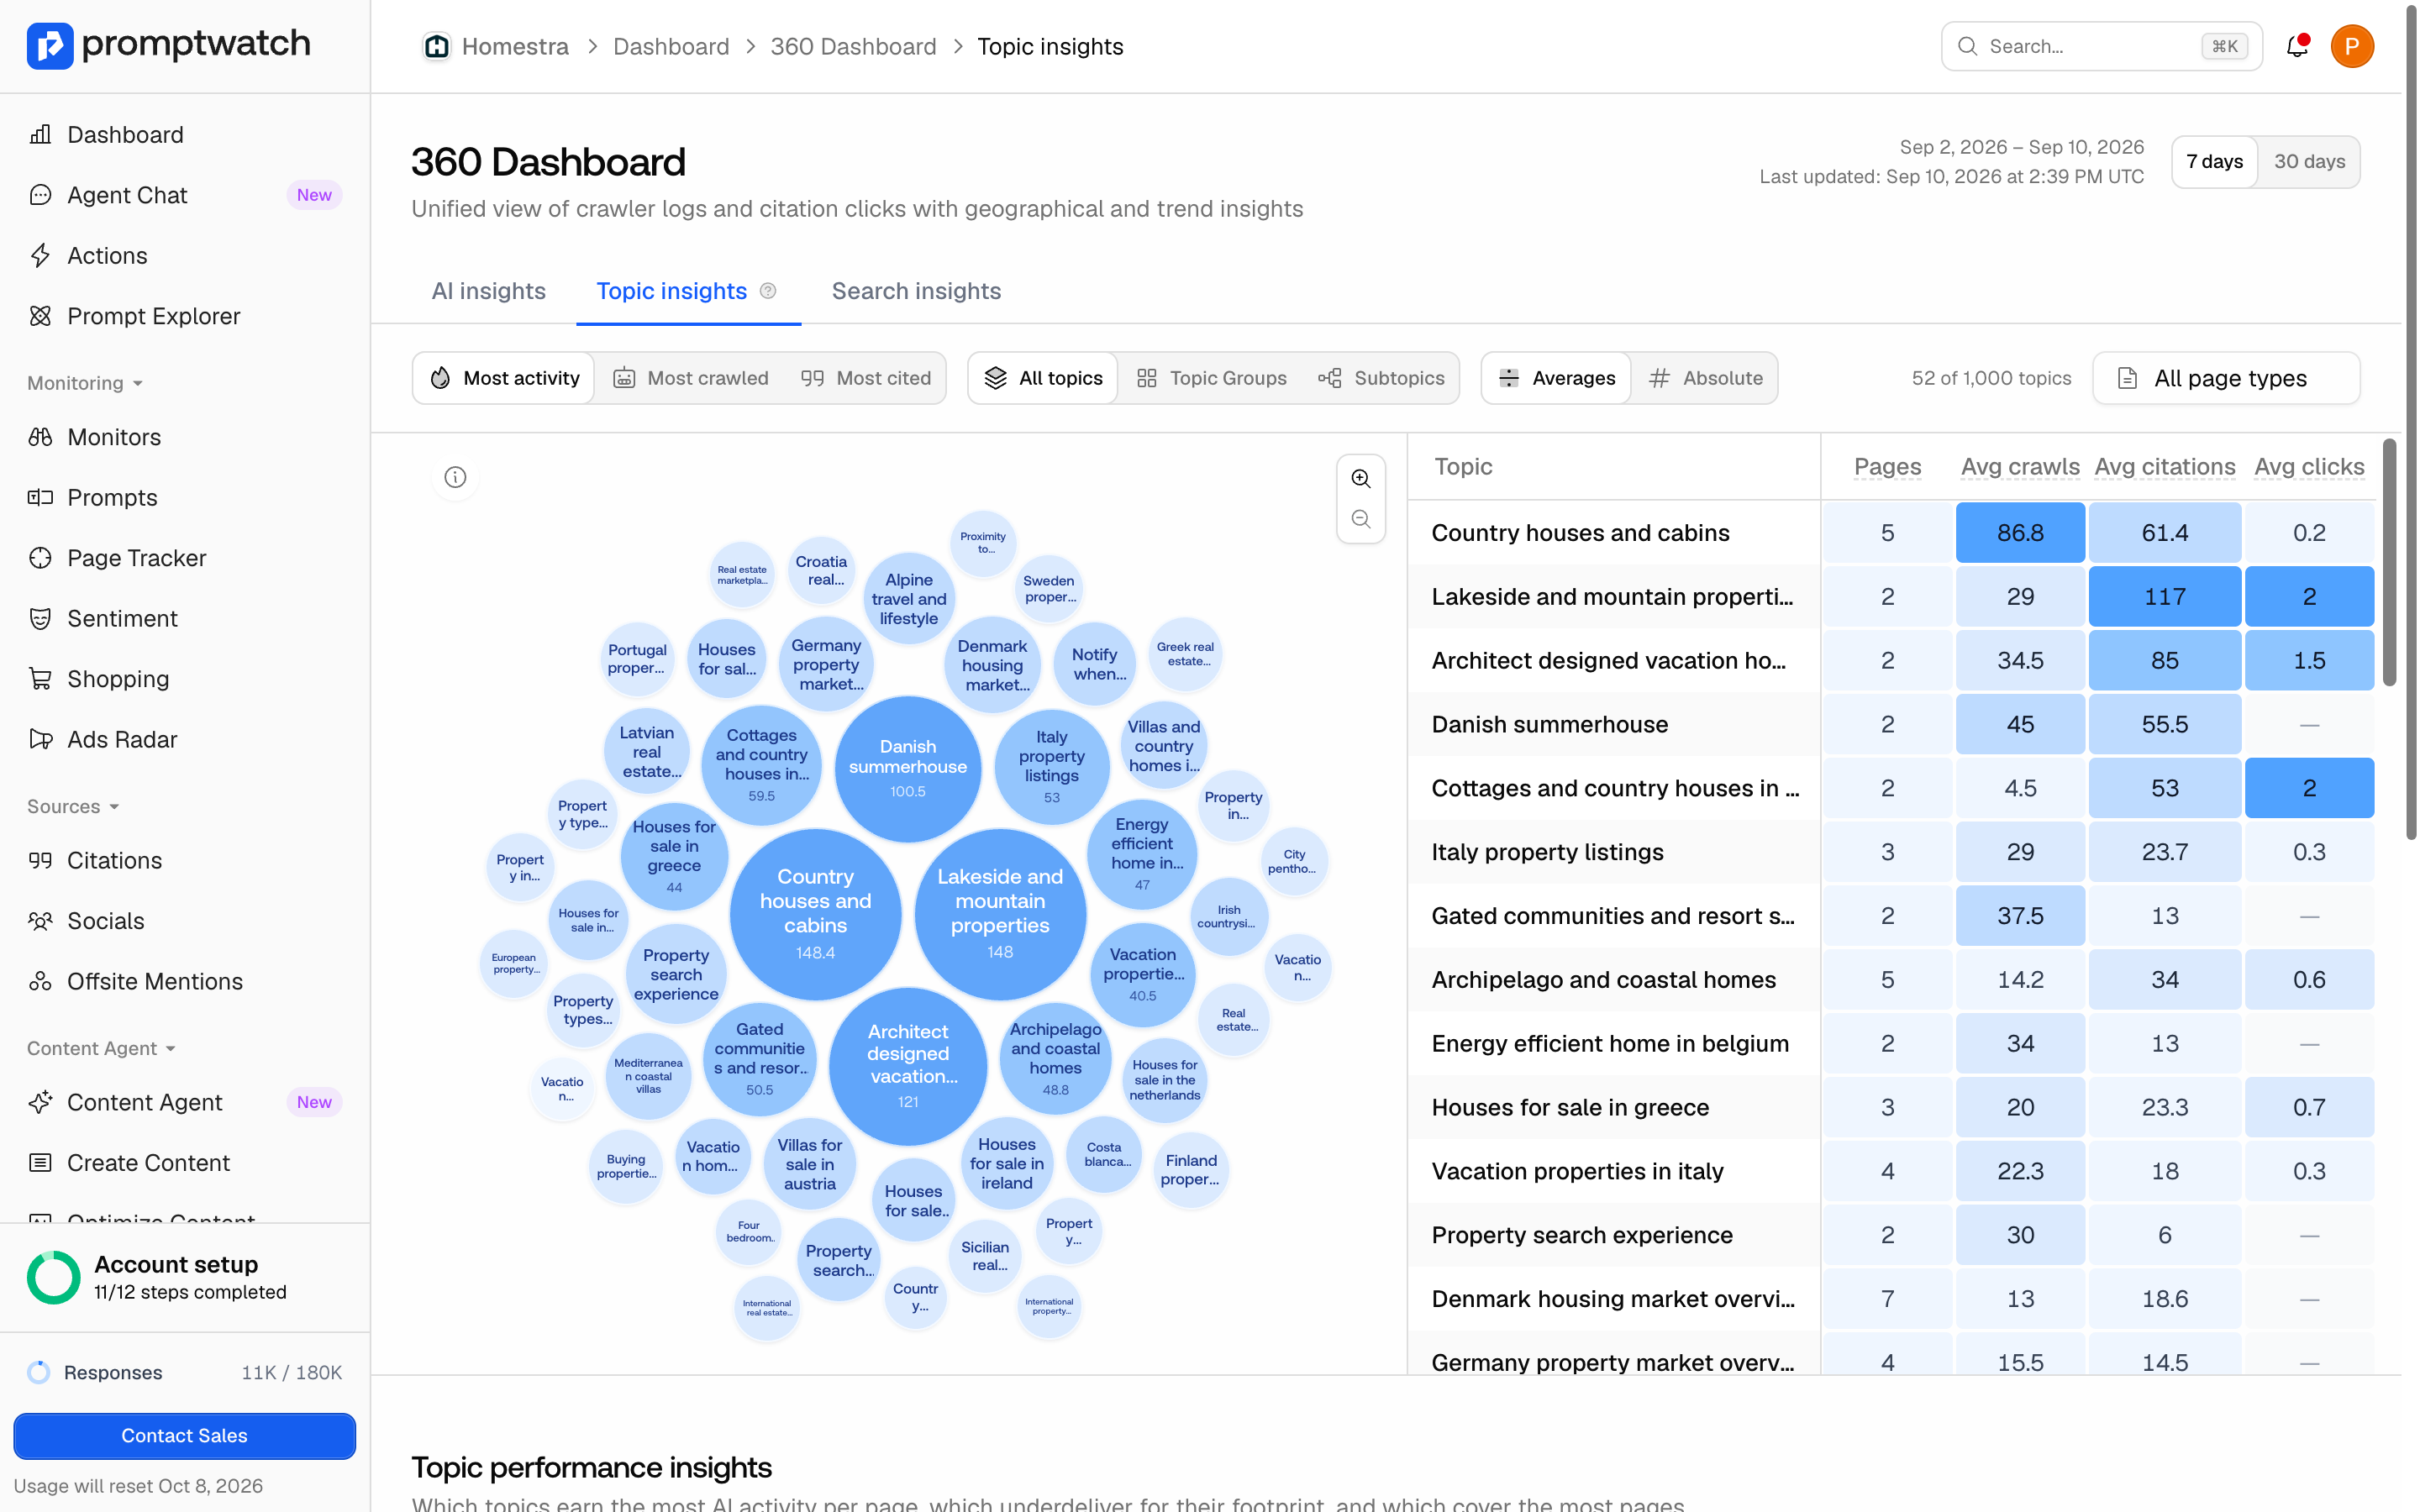Open Agent Chat in the sidebar
This screenshot has height=1512, width=2420.
185,195
